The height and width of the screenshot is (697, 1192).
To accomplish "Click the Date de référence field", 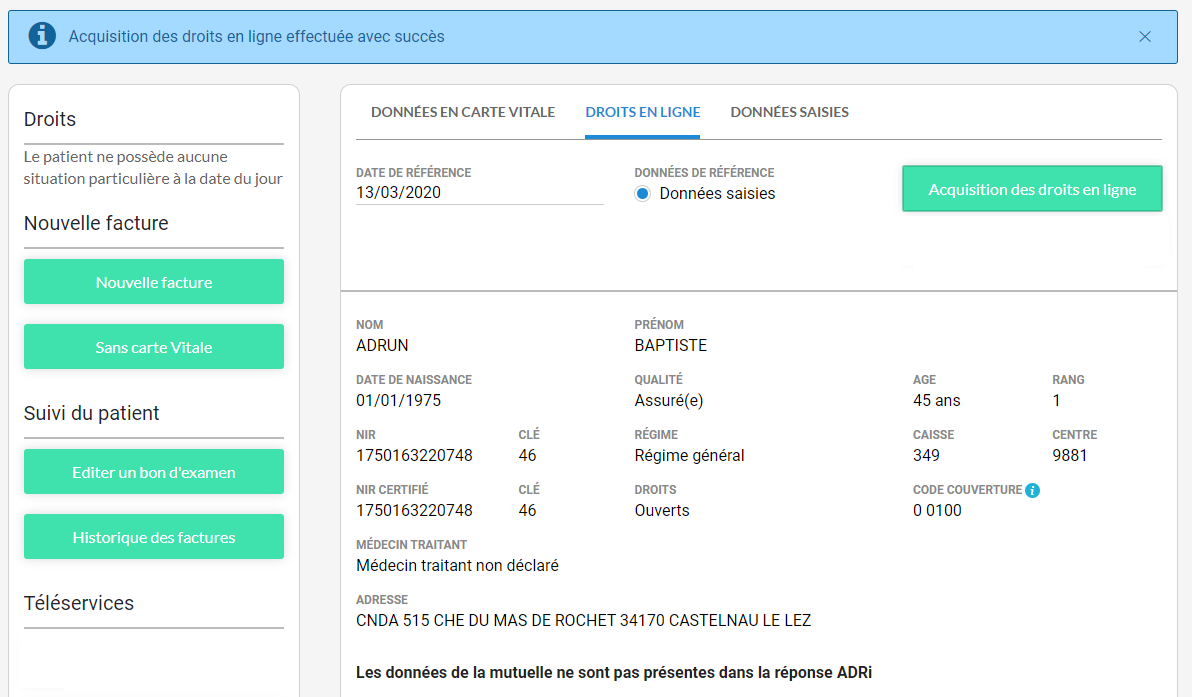I will (479, 193).
